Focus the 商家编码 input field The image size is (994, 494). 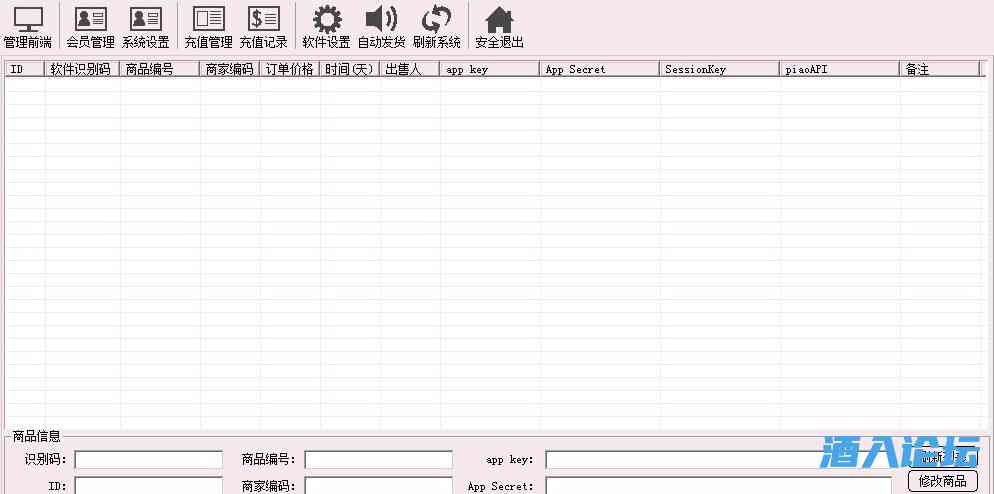378,486
